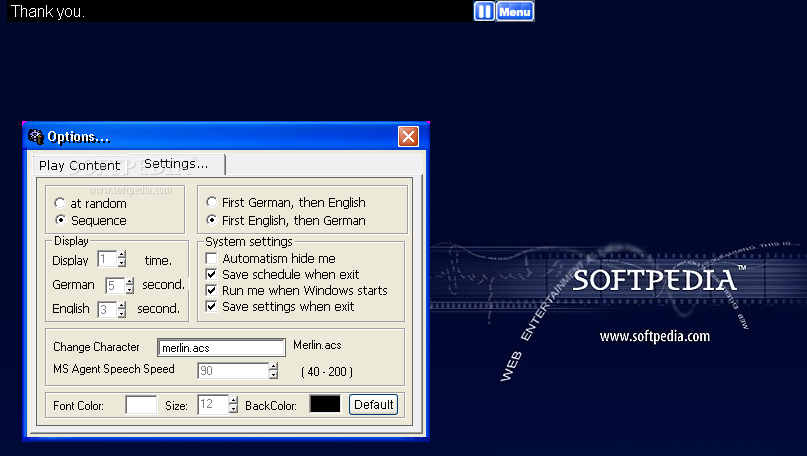This screenshot has height=456, width=807.
Task: Decrease the German seconds value
Action: [130, 290]
